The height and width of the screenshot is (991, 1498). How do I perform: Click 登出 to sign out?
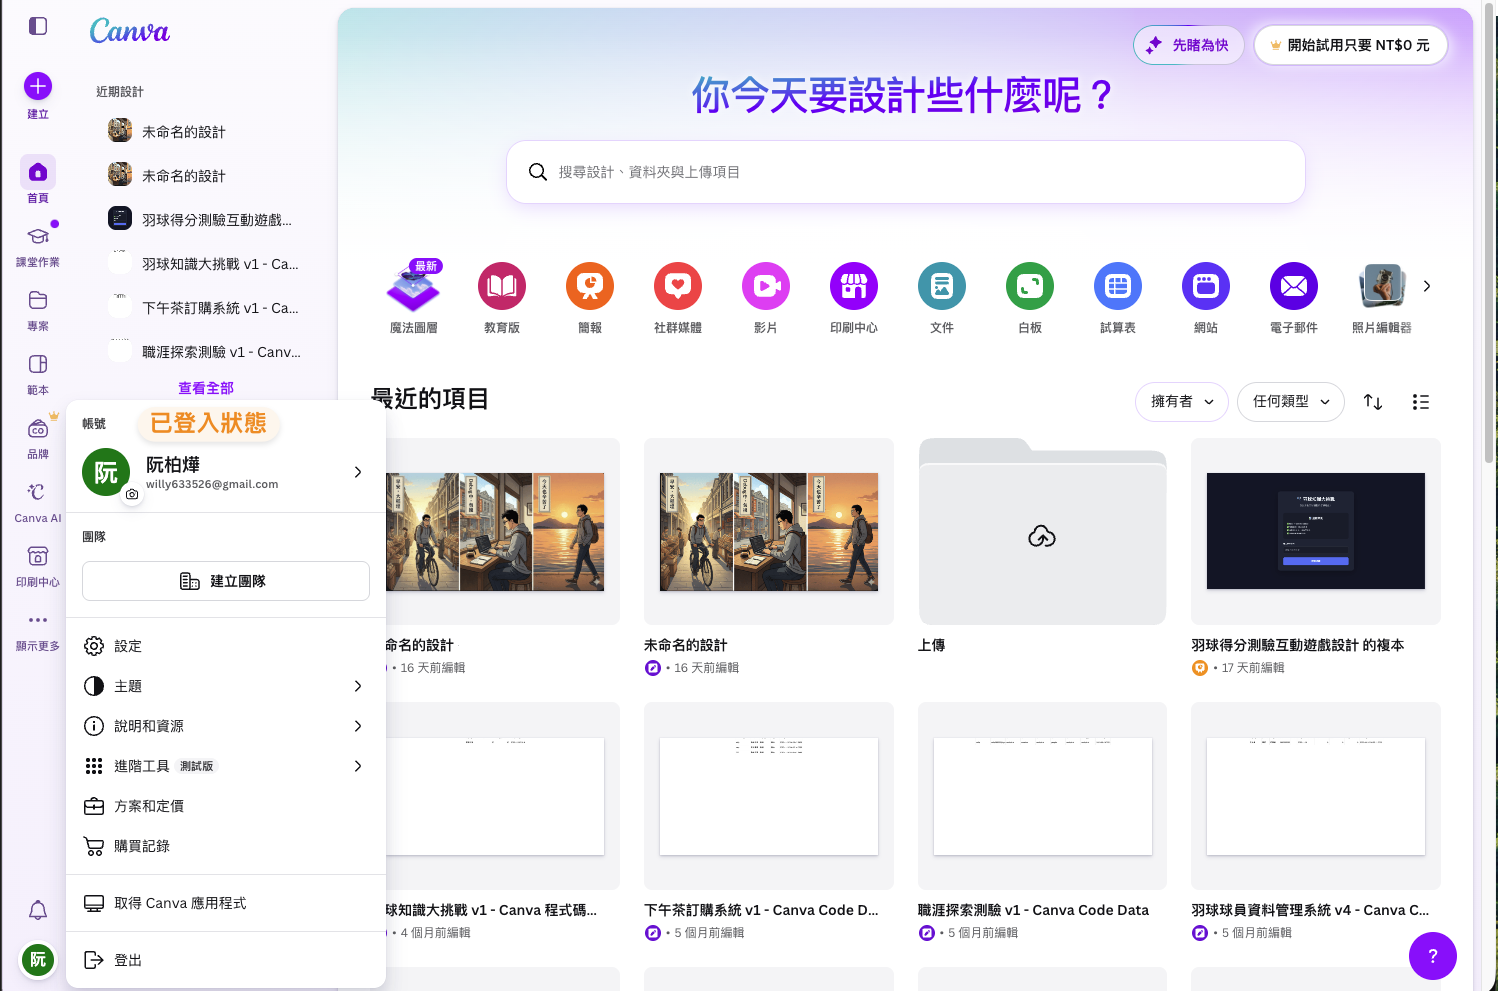[x=226, y=960]
